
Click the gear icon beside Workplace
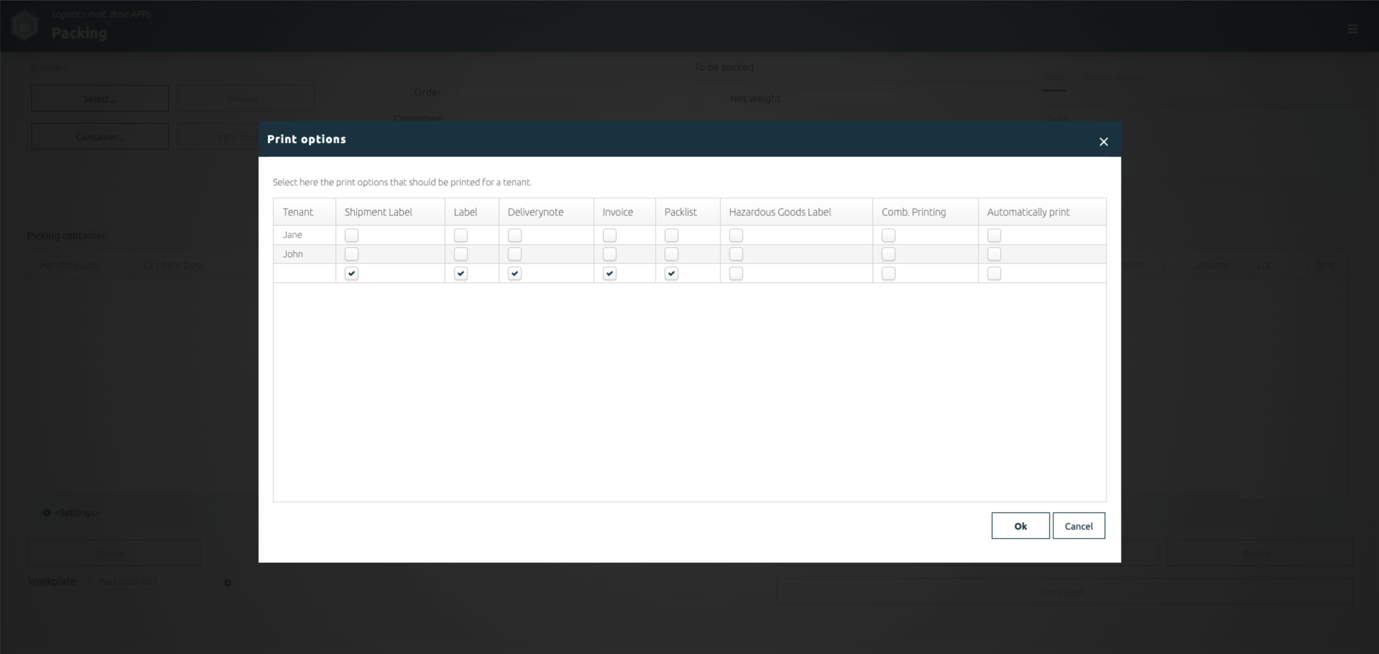tap(227, 583)
